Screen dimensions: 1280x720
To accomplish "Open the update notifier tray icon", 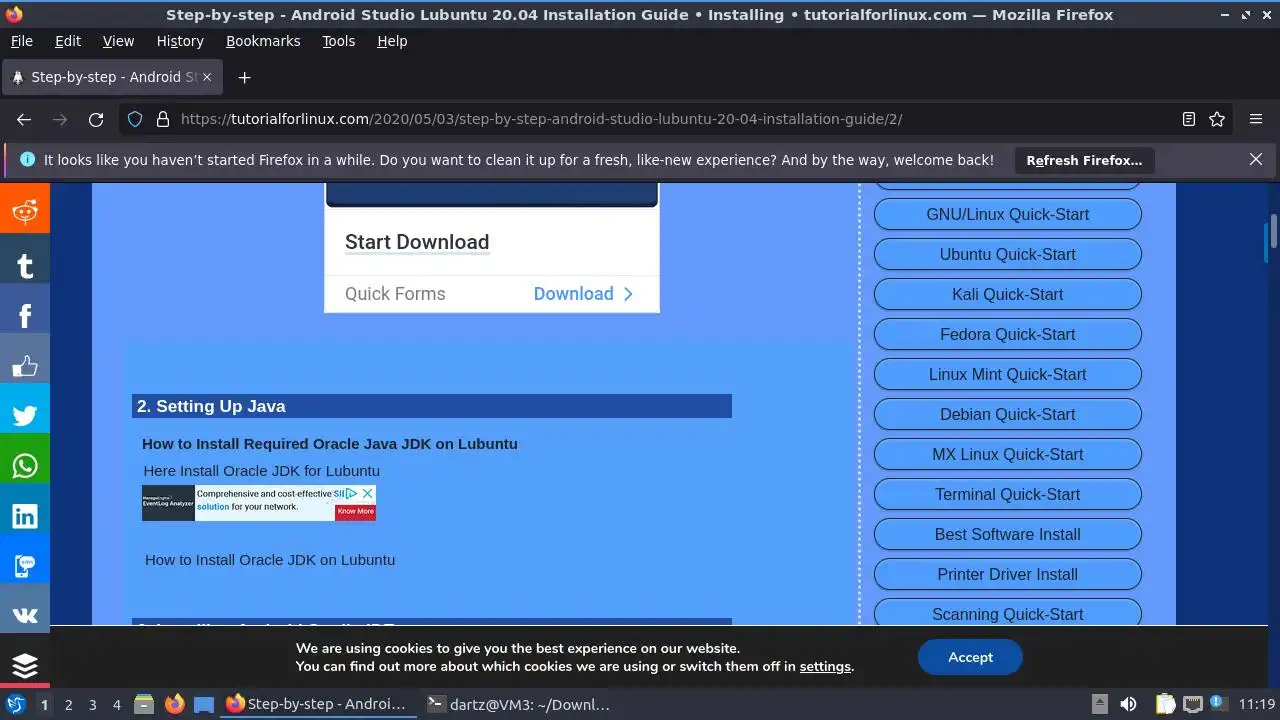I will [x=1218, y=704].
